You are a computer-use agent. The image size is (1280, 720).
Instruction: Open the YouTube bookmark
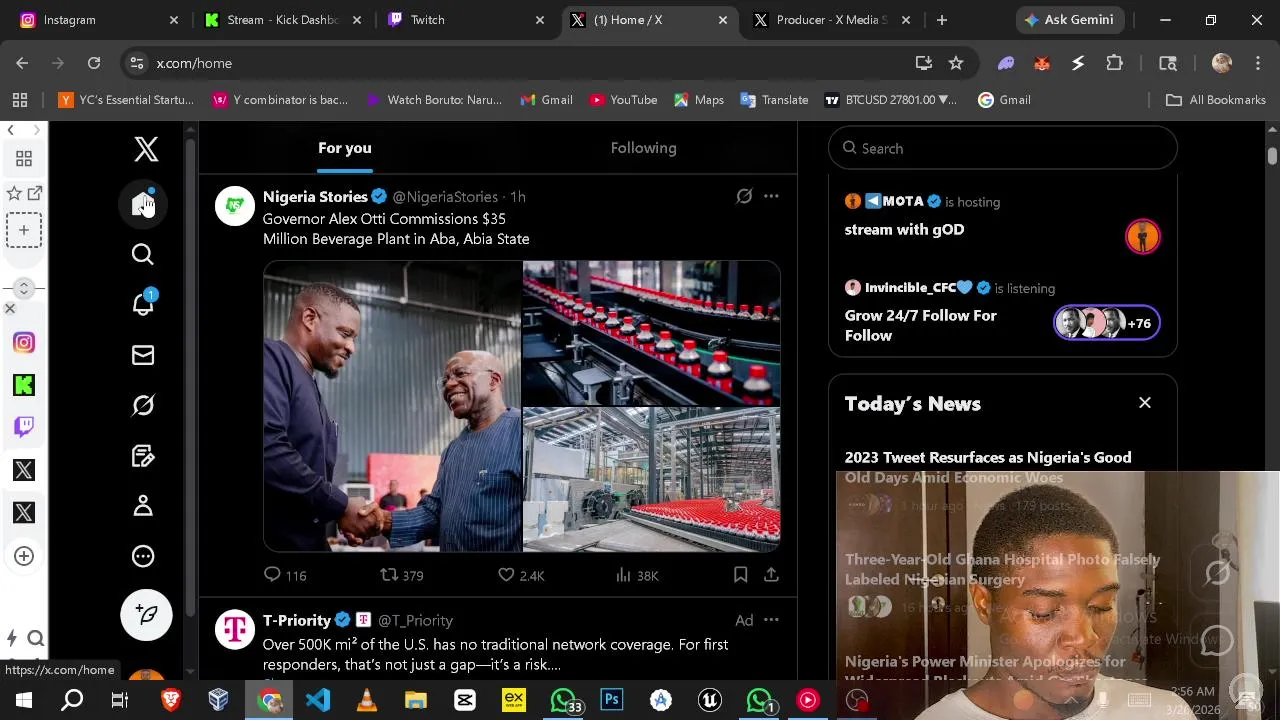623,100
